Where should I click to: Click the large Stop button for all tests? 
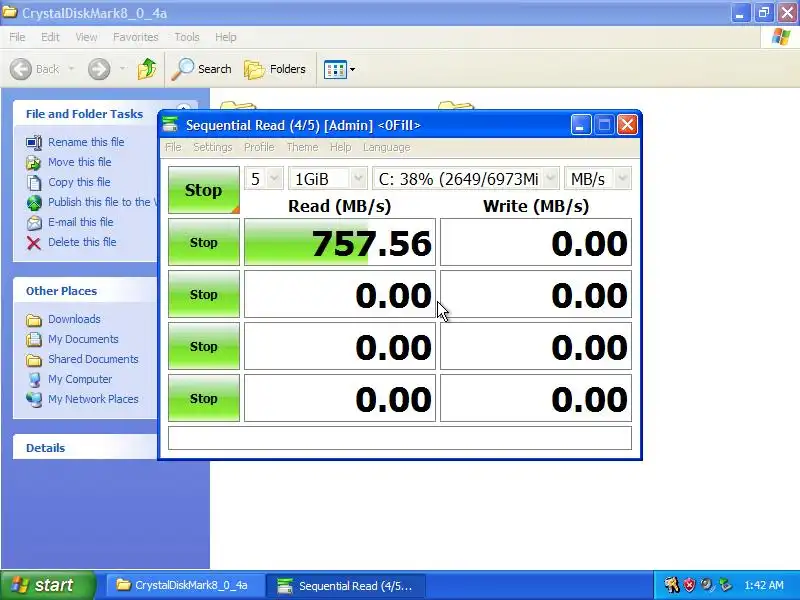tap(204, 190)
